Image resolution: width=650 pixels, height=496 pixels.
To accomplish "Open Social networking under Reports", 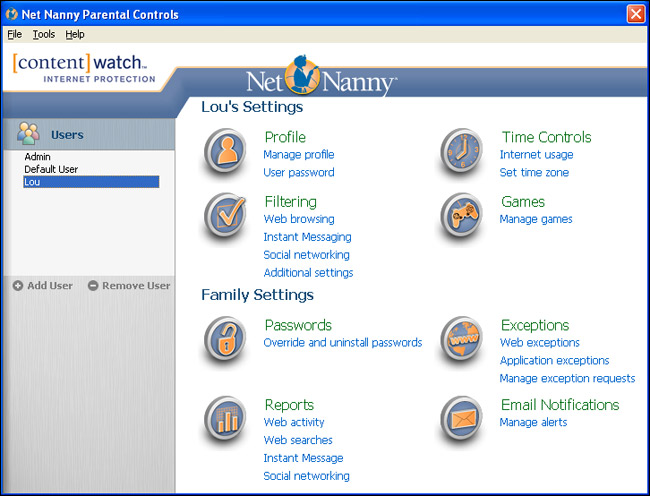I will (306, 476).
